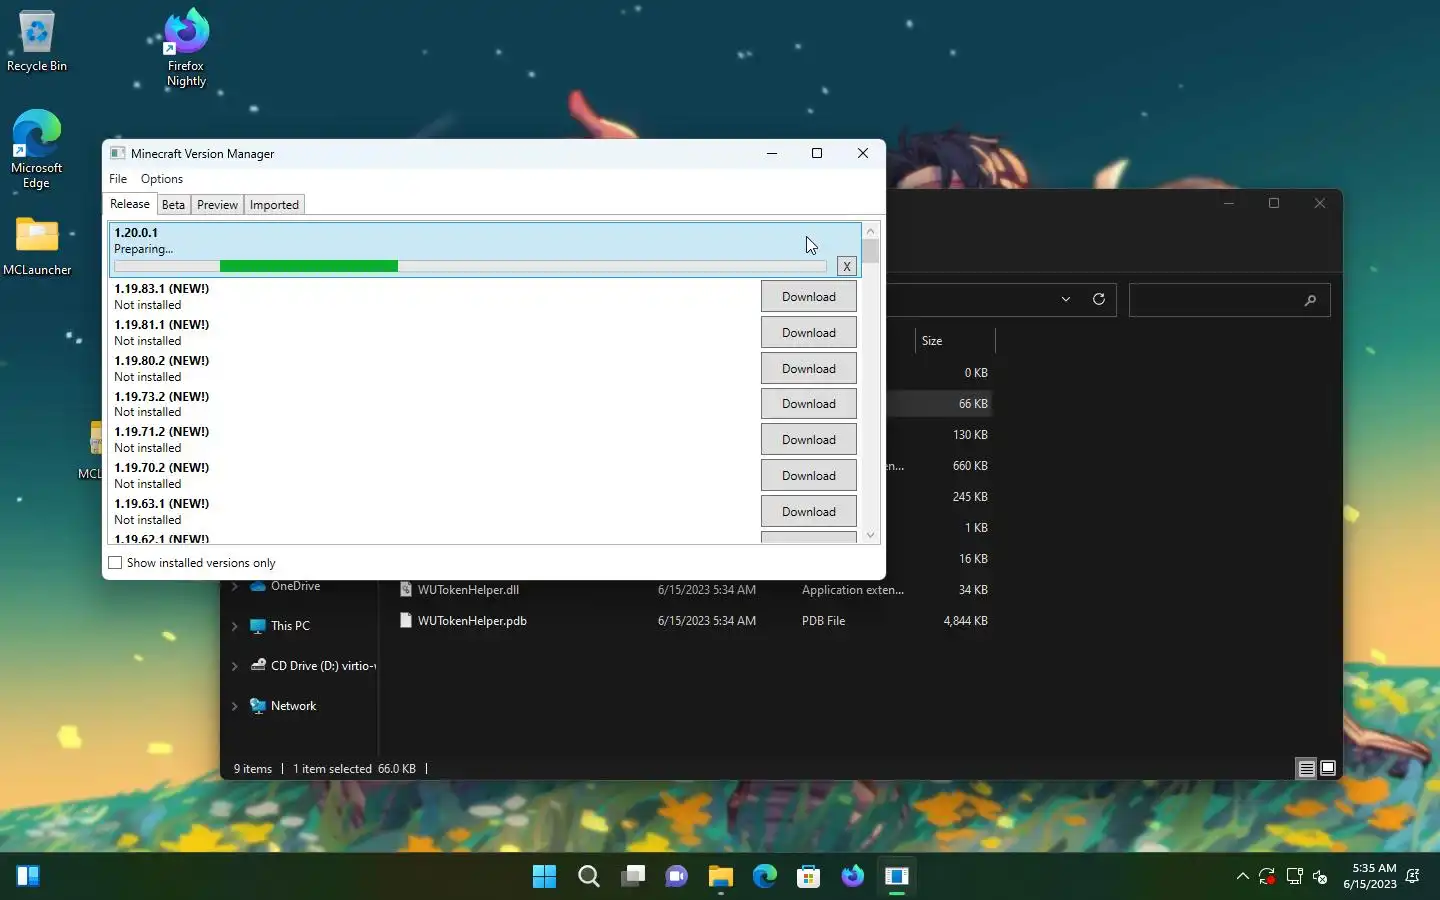Click the '9 items' status bar text
Viewport: 1440px width, 900px height.
pos(253,769)
